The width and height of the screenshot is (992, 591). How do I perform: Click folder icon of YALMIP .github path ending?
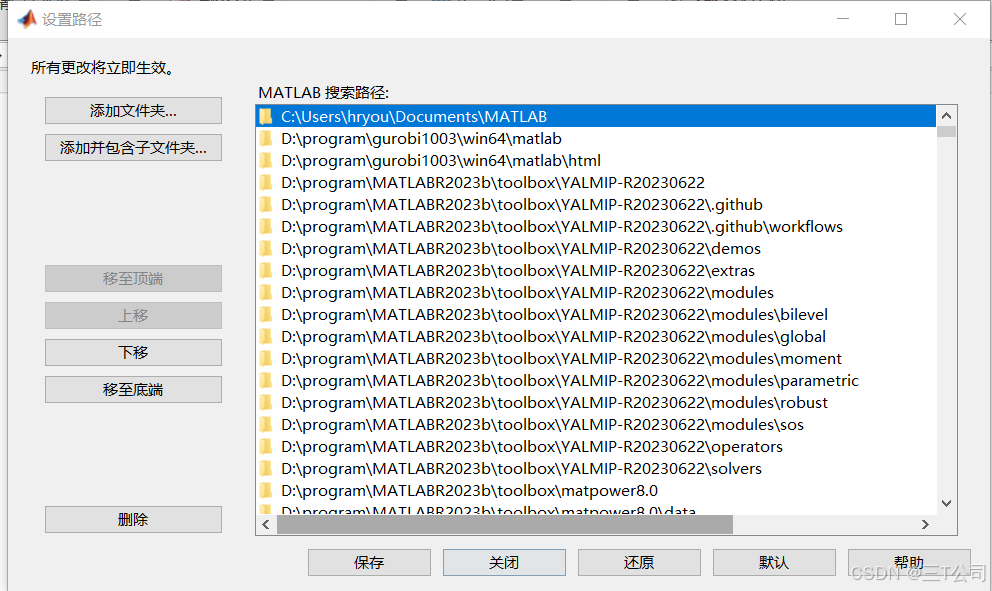(x=266, y=204)
